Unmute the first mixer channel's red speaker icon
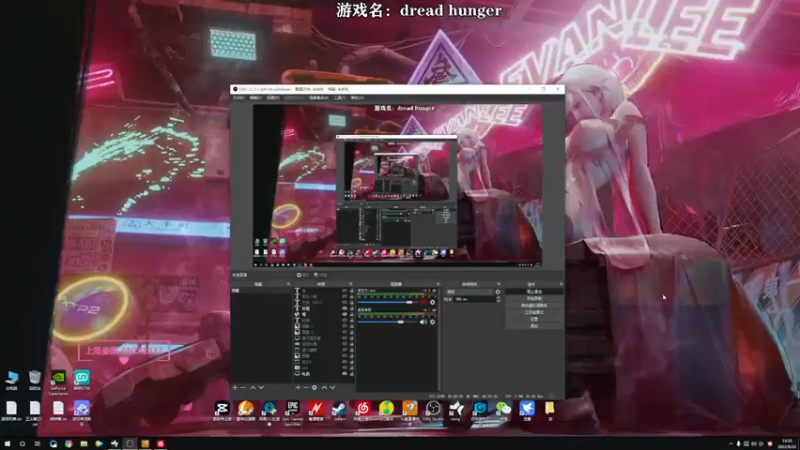 423,302
